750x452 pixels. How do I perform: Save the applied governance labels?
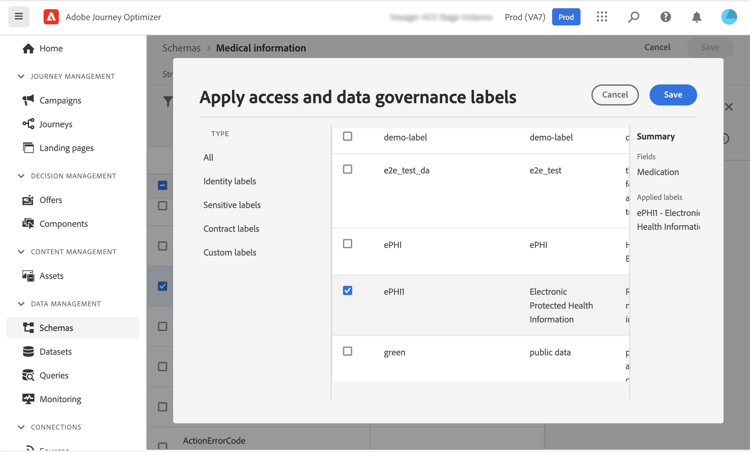pos(673,95)
